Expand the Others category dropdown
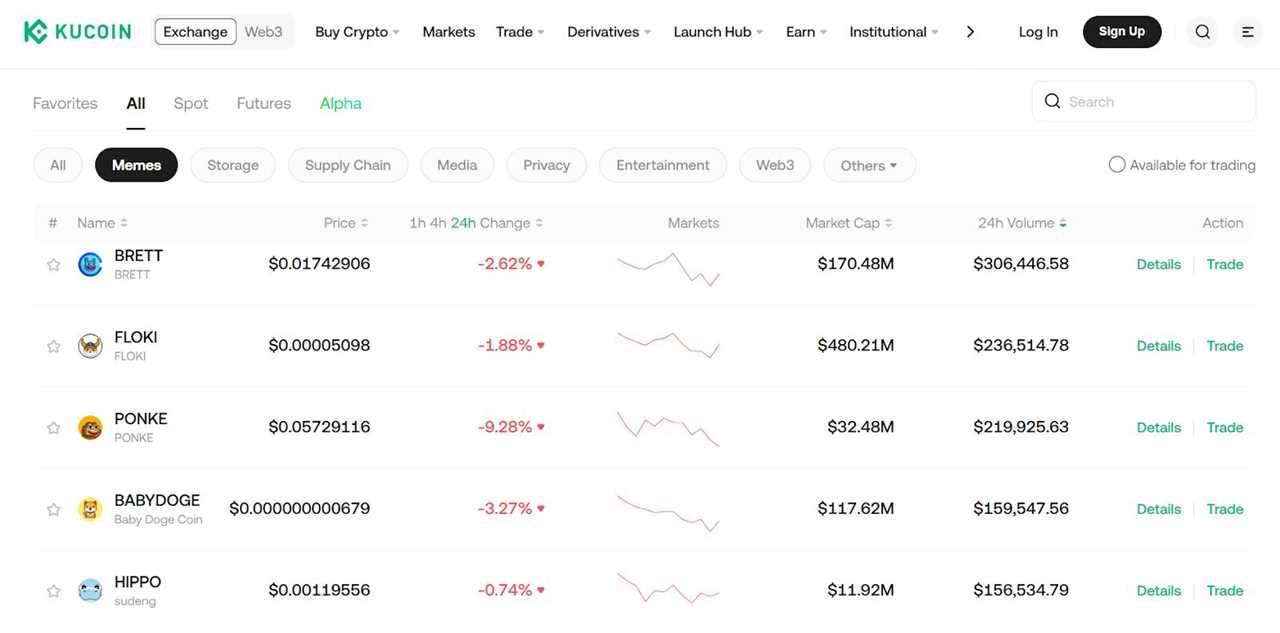The width and height of the screenshot is (1280, 633). point(869,164)
